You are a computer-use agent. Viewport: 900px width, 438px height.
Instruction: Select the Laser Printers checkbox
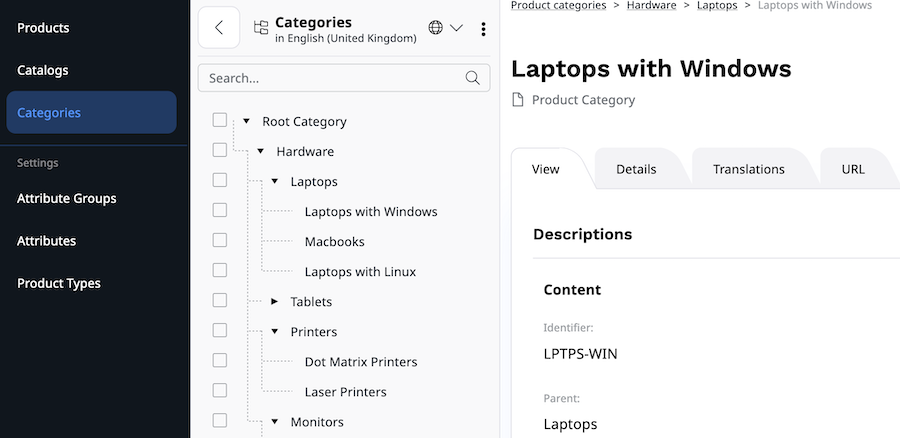click(220, 391)
